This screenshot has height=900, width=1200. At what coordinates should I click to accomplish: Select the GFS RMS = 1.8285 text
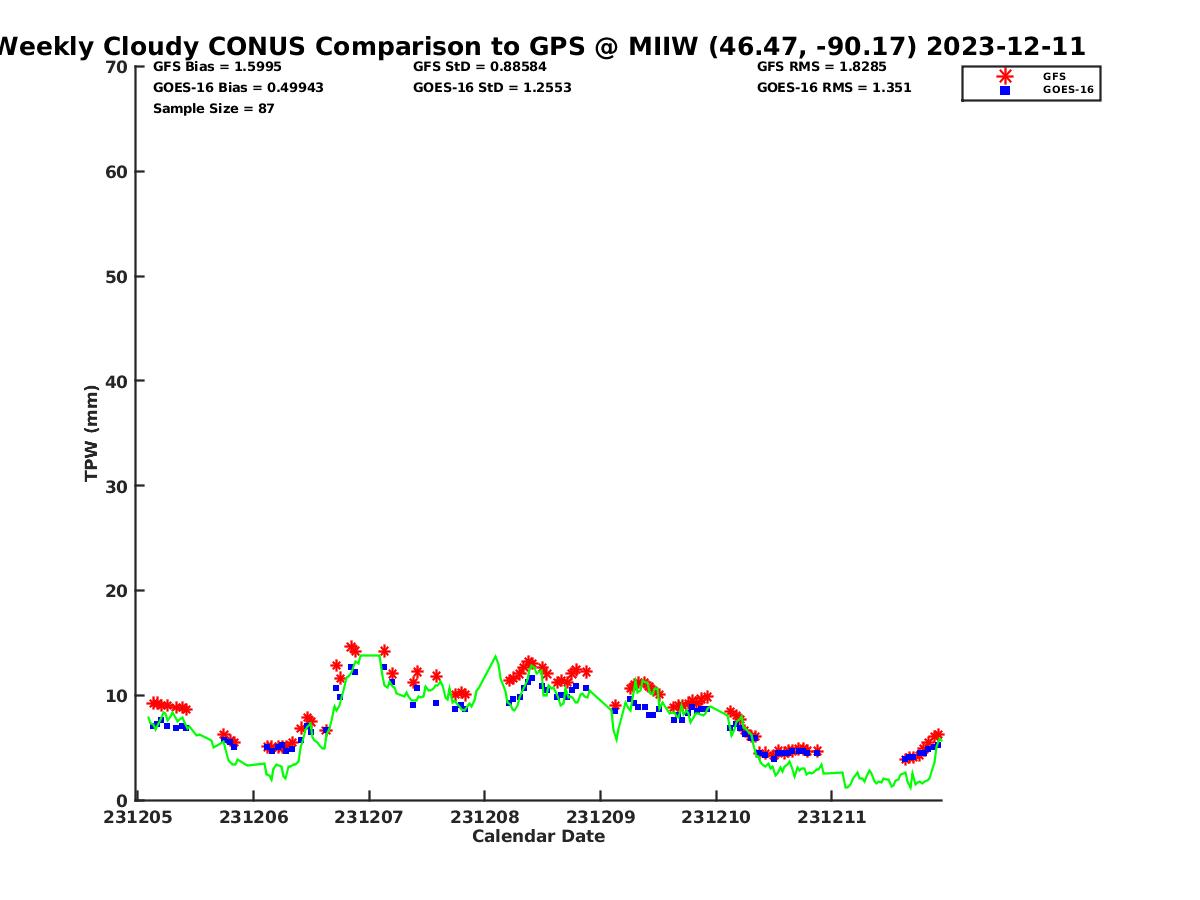click(821, 67)
